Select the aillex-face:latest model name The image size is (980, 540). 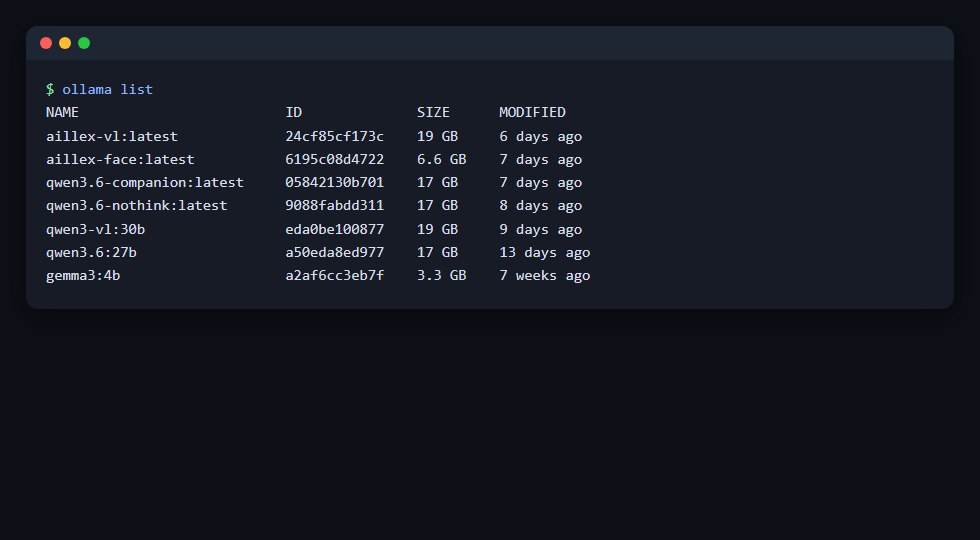point(120,159)
